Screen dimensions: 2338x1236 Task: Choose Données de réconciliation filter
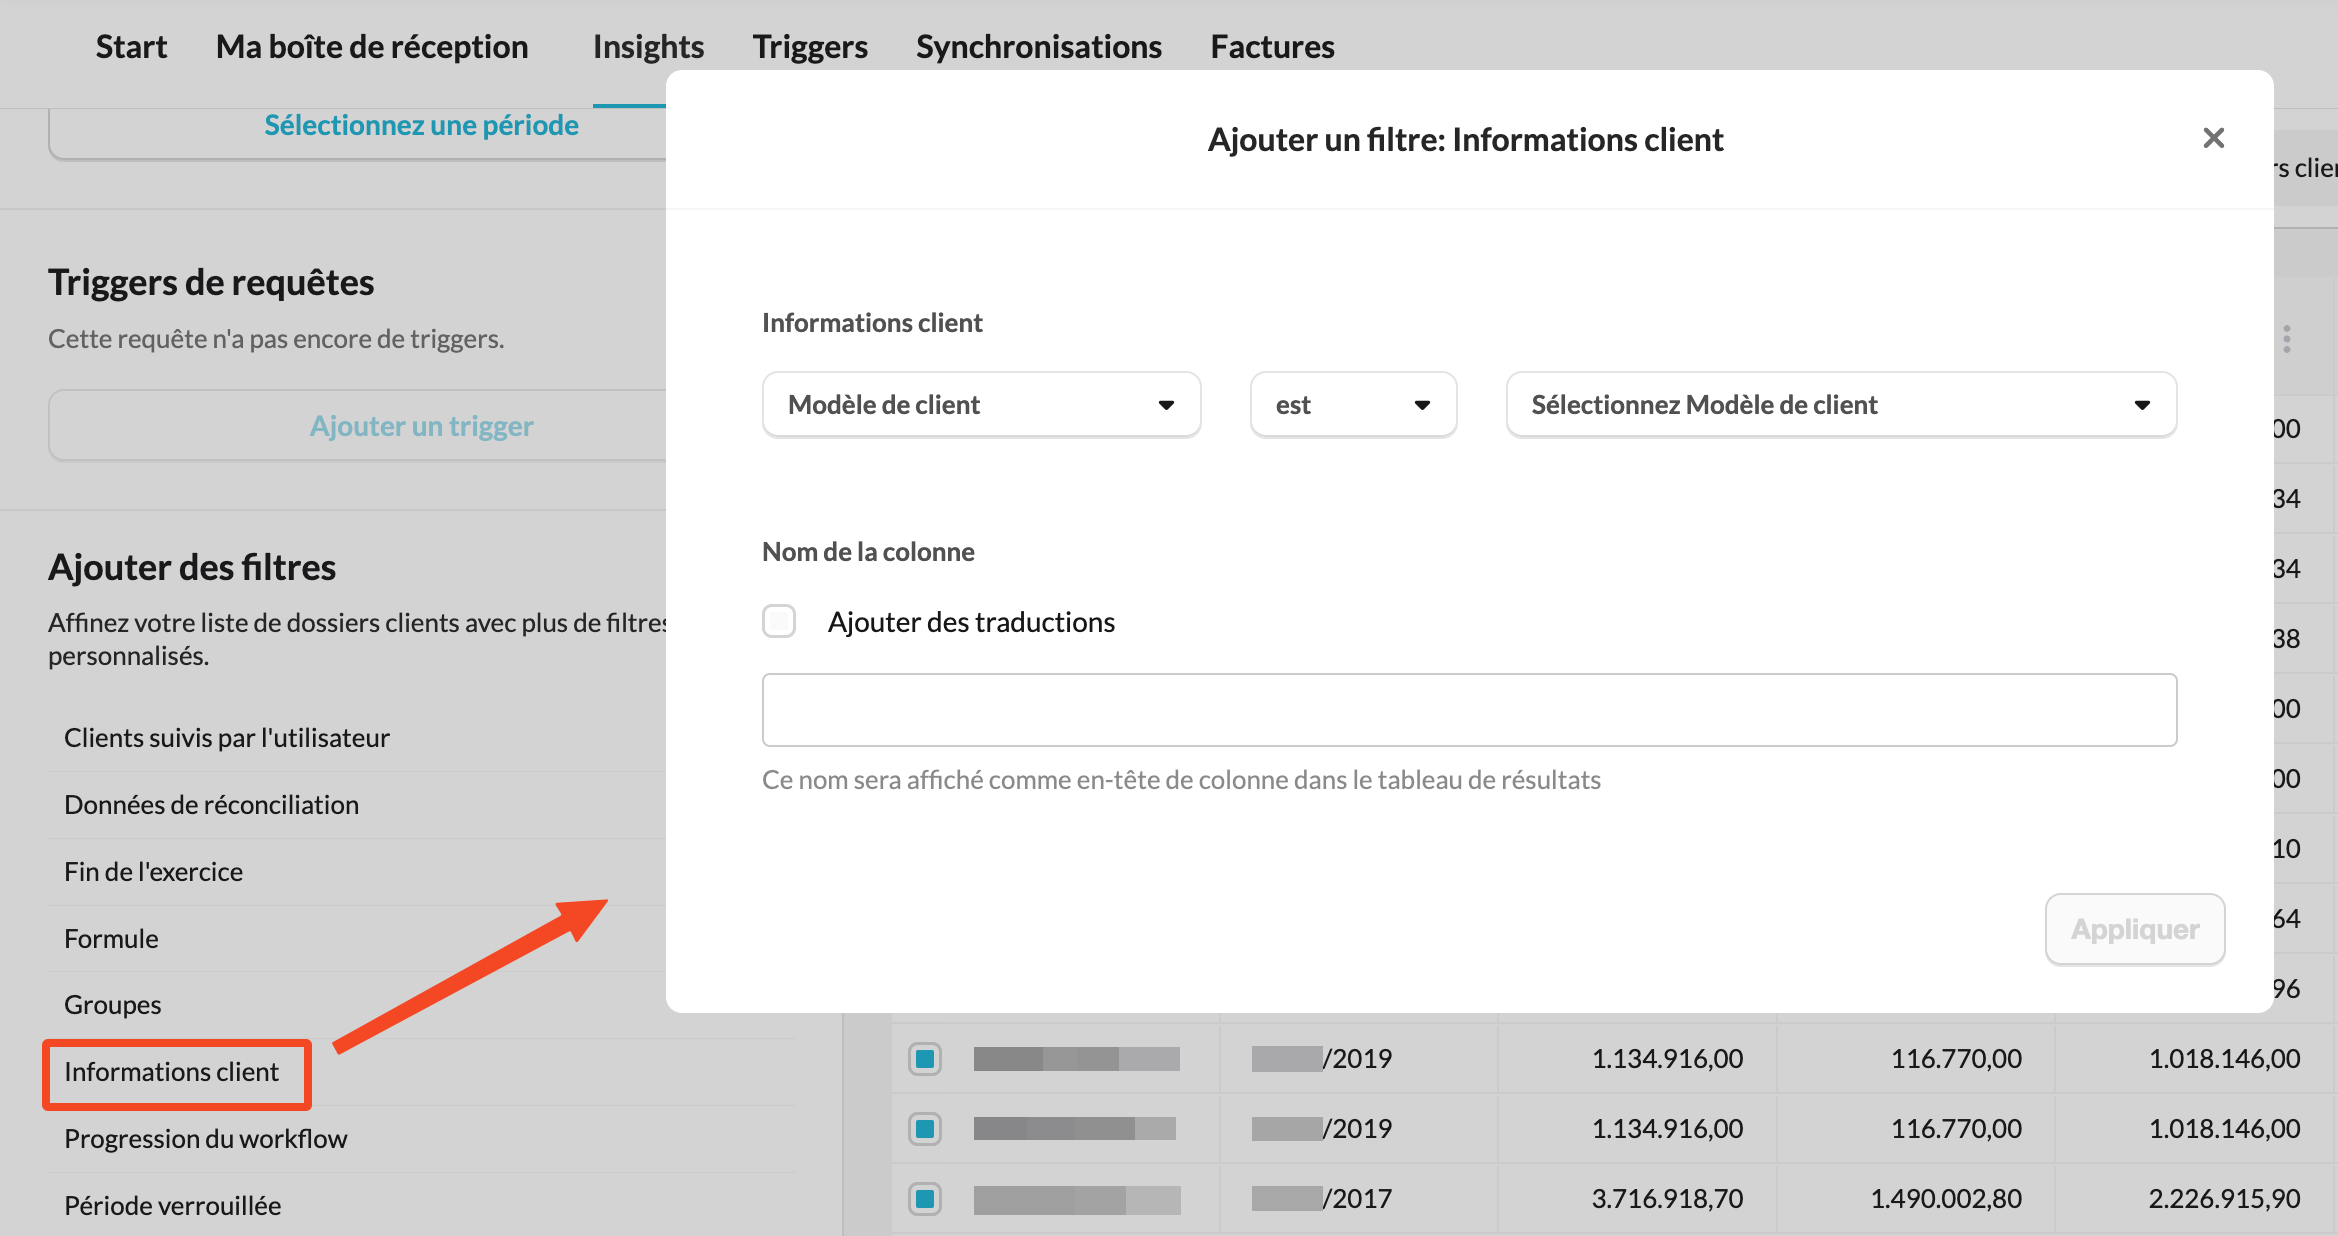coord(212,805)
